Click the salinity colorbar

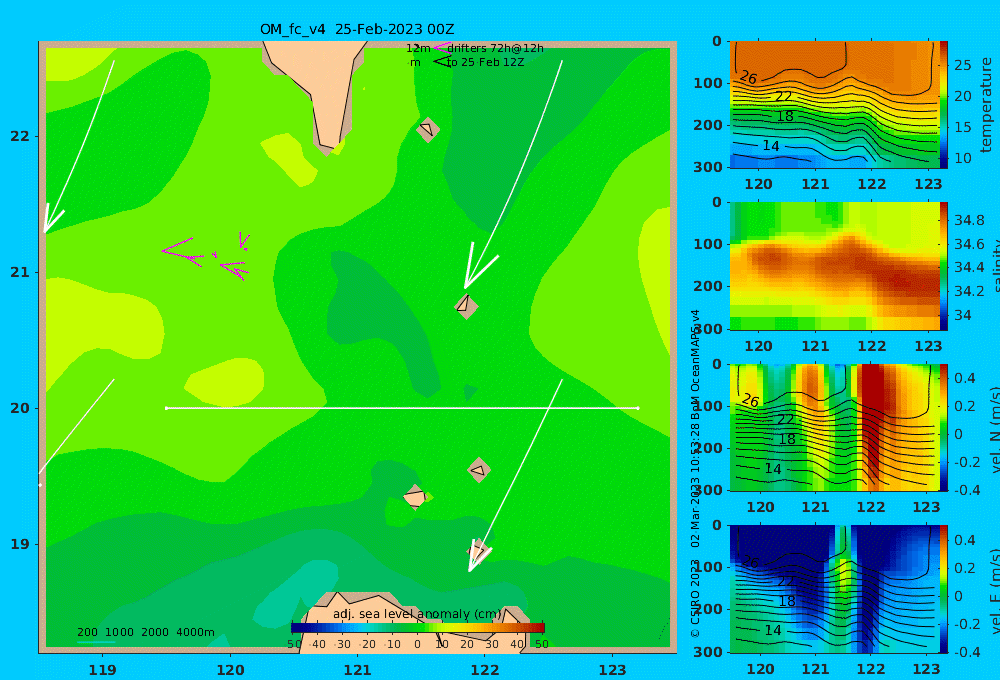pos(944,266)
